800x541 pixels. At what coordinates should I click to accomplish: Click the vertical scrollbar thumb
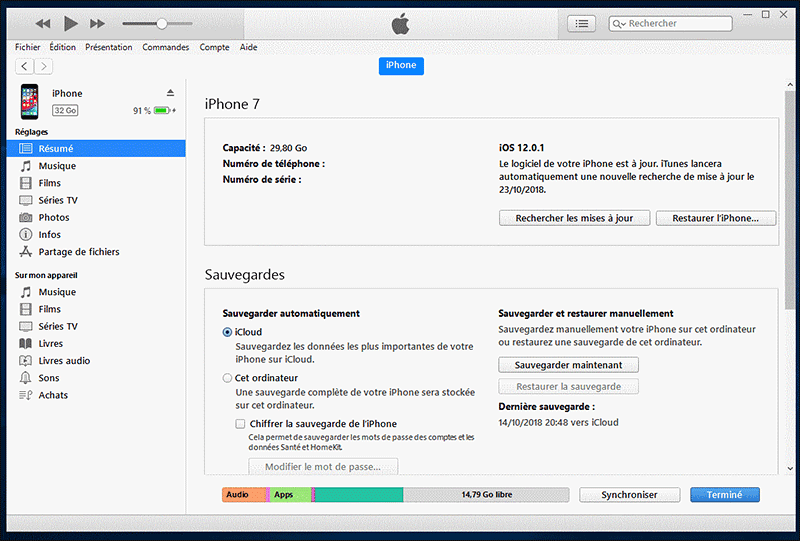[790, 200]
